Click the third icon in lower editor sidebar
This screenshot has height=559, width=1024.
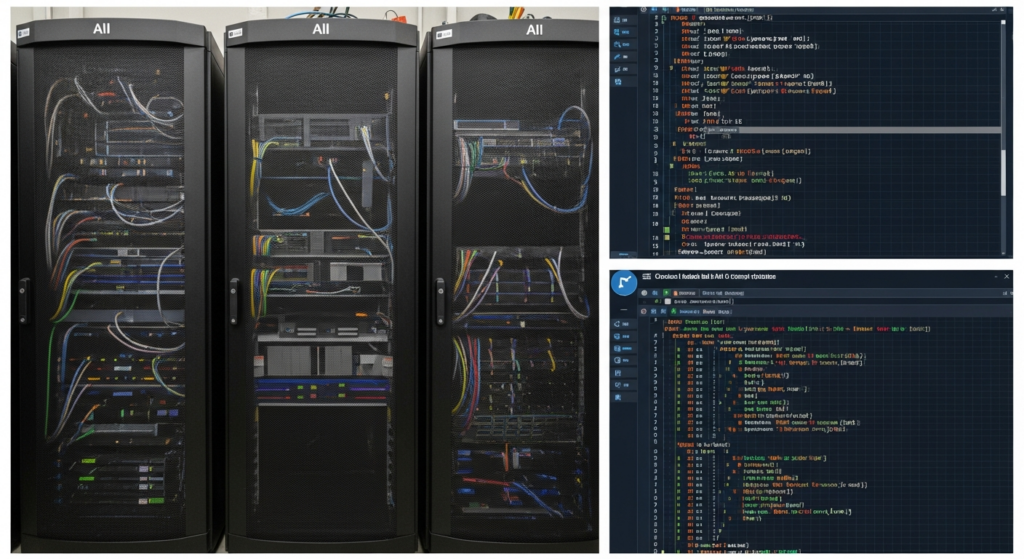(x=617, y=349)
